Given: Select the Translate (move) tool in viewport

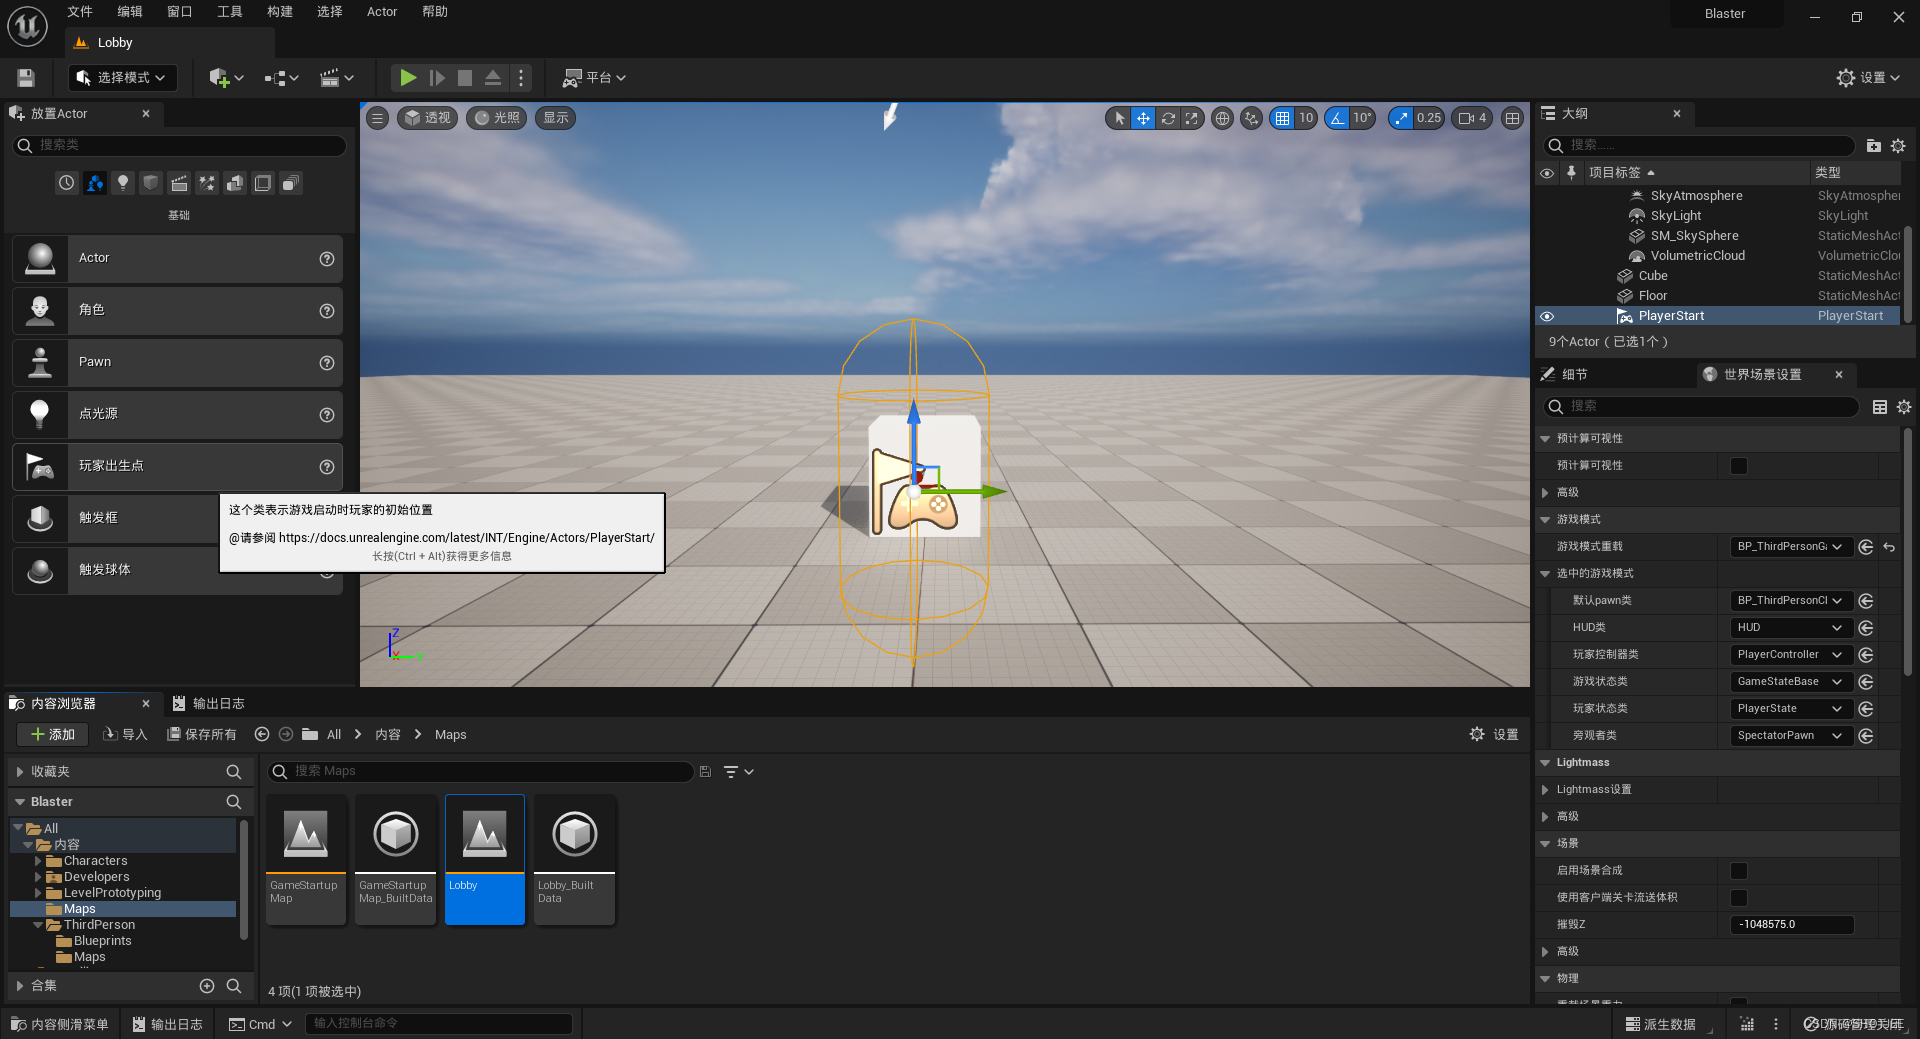Looking at the screenshot, I should [x=1143, y=118].
